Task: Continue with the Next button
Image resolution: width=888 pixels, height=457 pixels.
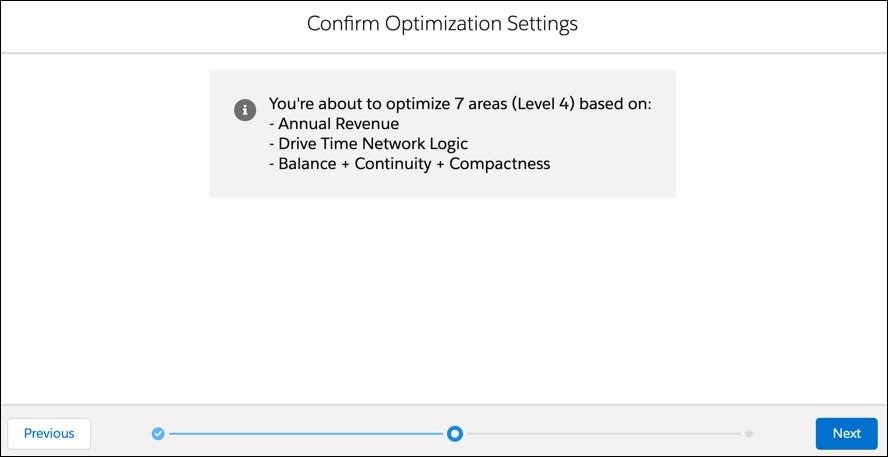Action: 847,433
